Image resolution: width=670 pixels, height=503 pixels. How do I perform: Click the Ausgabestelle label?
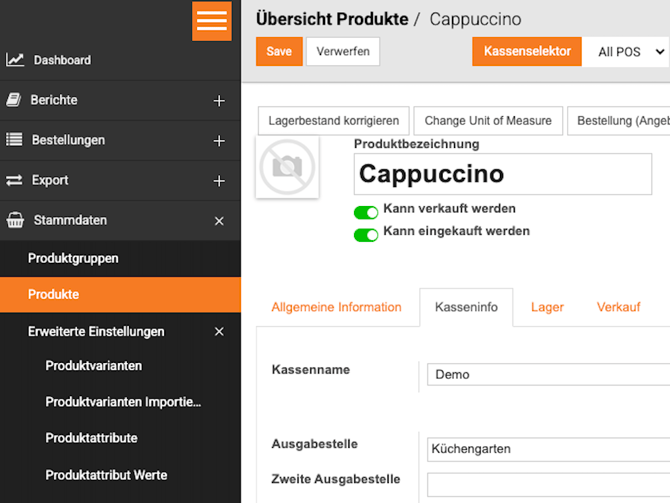coord(314,444)
